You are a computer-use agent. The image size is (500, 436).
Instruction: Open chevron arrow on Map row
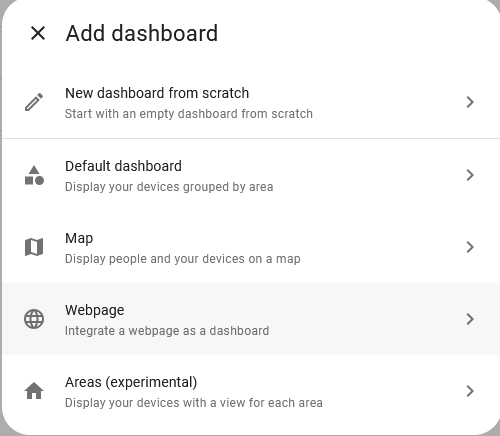[470, 247]
